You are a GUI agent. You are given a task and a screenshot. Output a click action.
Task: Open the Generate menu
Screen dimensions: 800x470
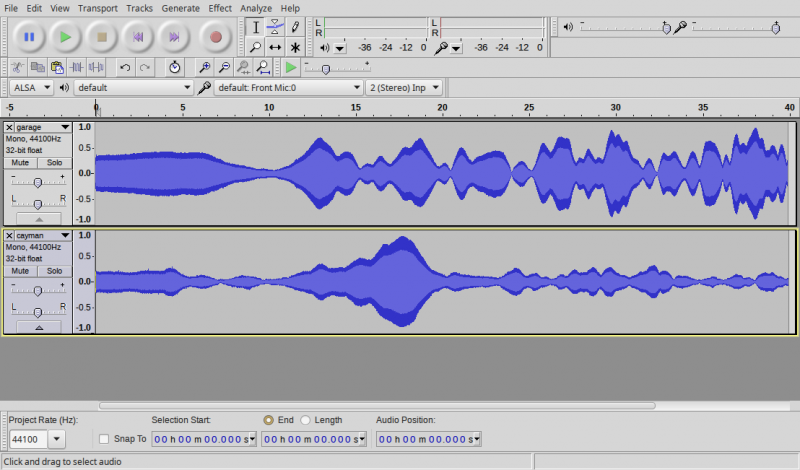pyautogui.click(x=180, y=8)
